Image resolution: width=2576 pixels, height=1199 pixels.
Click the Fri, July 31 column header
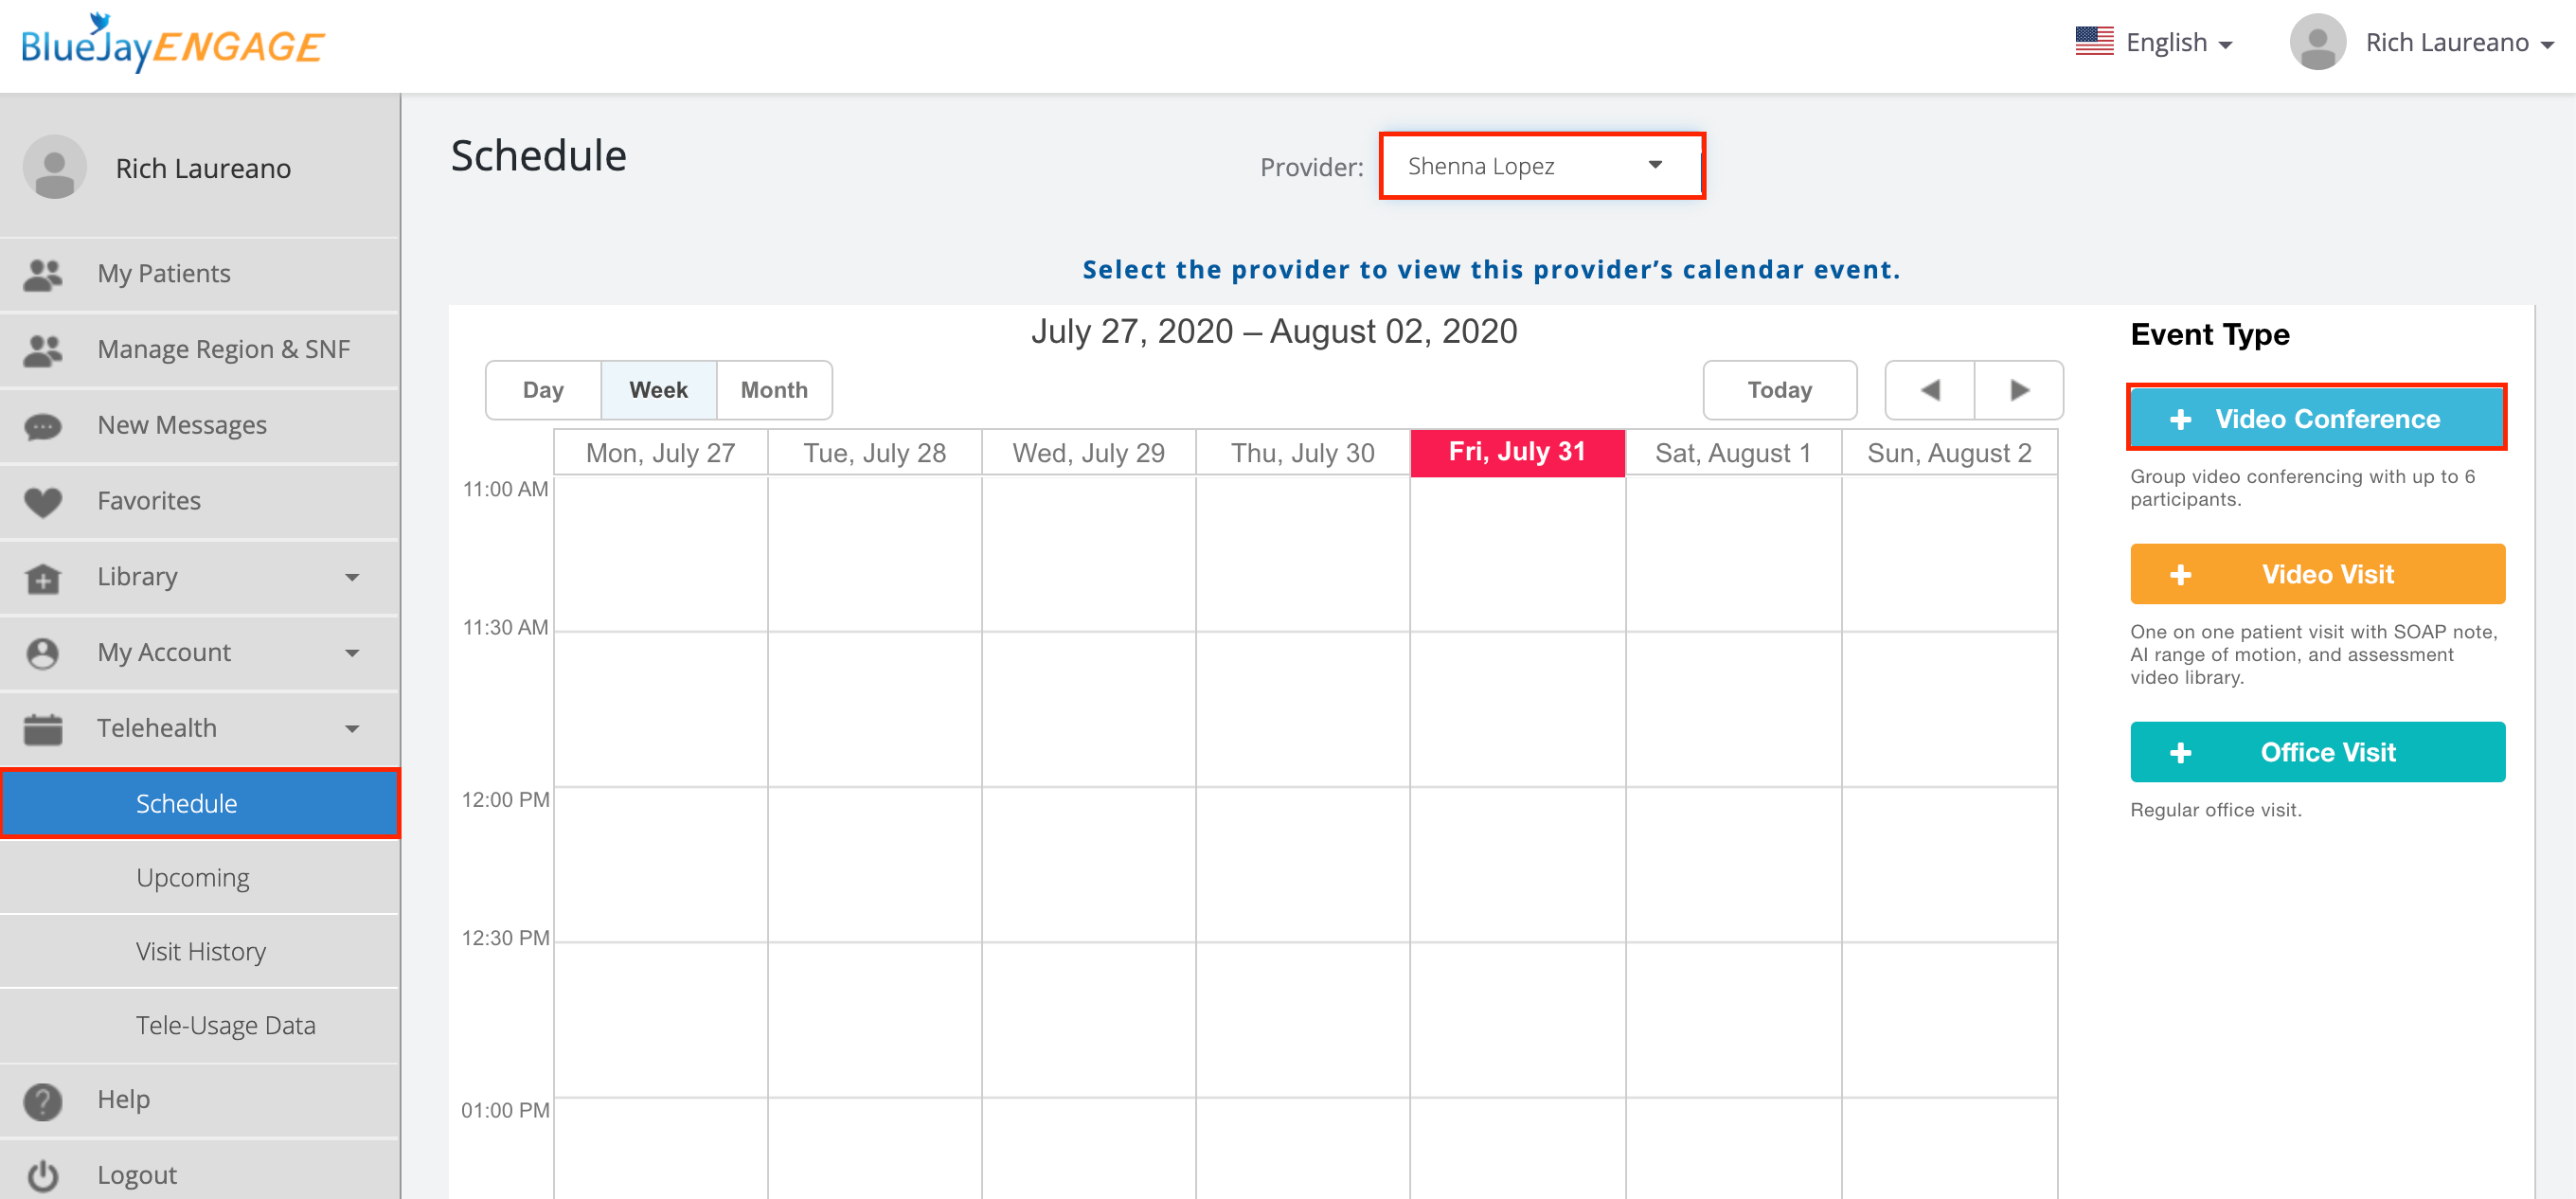coord(1516,452)
